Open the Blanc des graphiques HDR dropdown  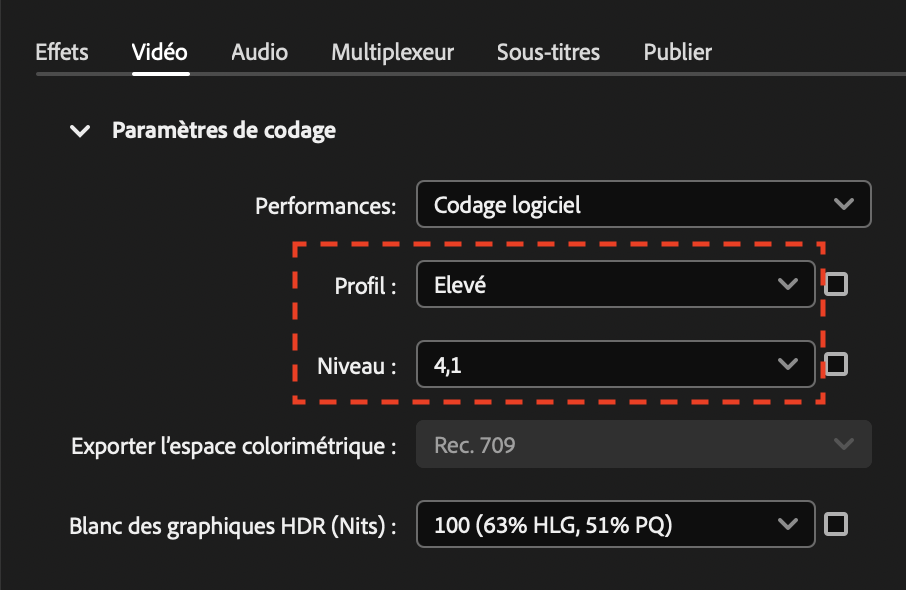point(615,524)
